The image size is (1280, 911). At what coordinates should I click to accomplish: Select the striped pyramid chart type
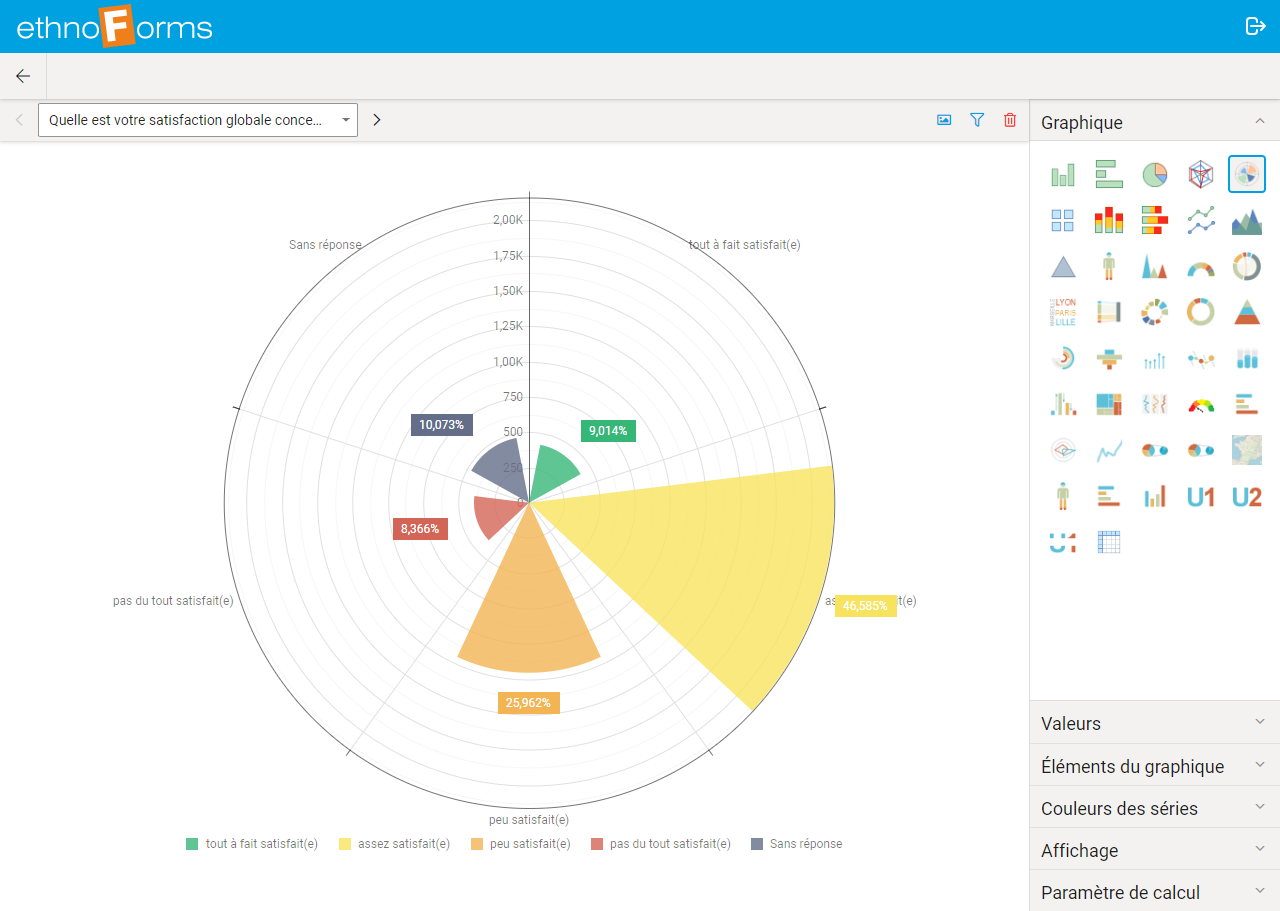(1247, 313)
